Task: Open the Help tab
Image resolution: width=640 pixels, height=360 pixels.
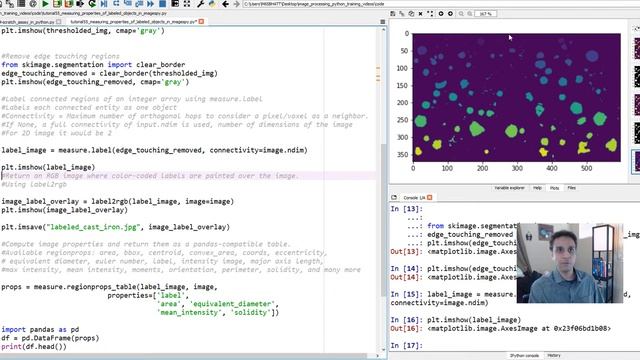Action: pos(537,188)
